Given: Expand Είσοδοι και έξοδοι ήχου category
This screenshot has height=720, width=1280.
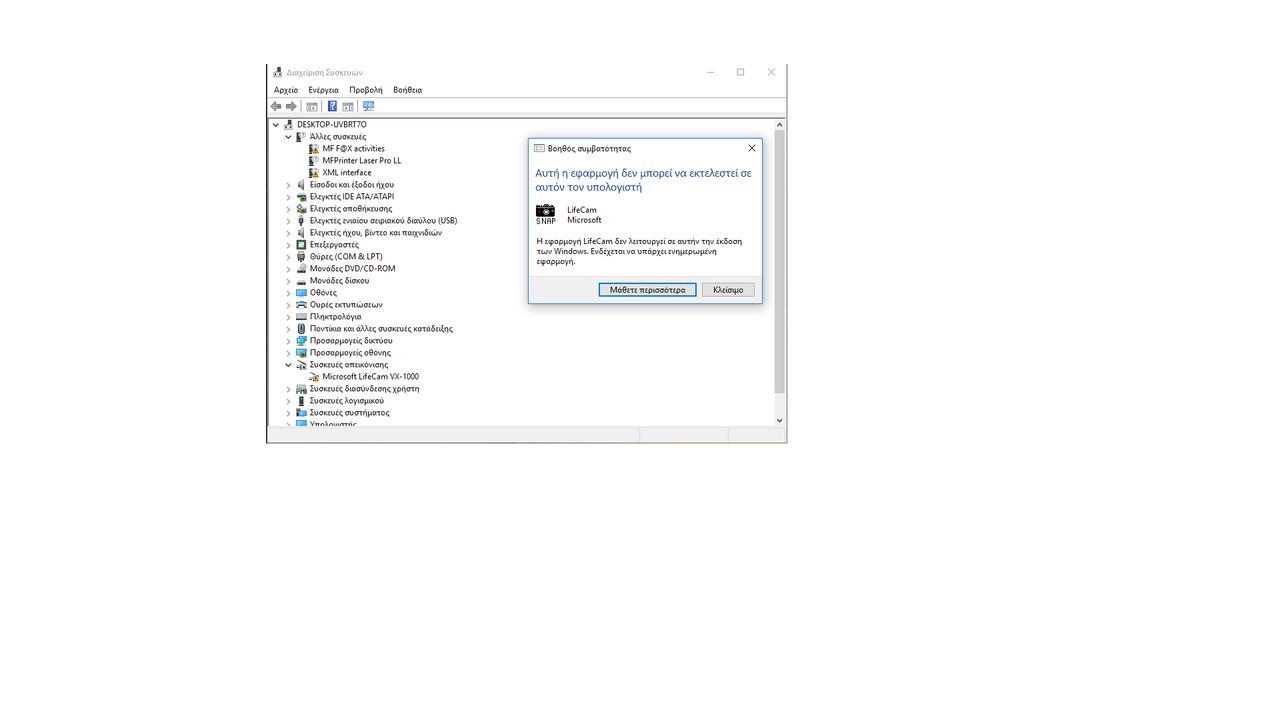Looking at the screenshot, I should [289, 185].
